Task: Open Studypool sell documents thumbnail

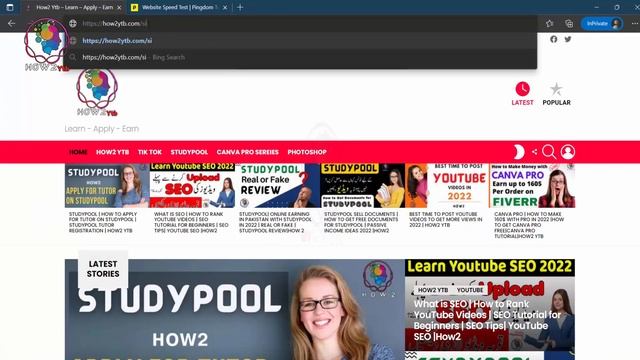Action: point(362,186)
